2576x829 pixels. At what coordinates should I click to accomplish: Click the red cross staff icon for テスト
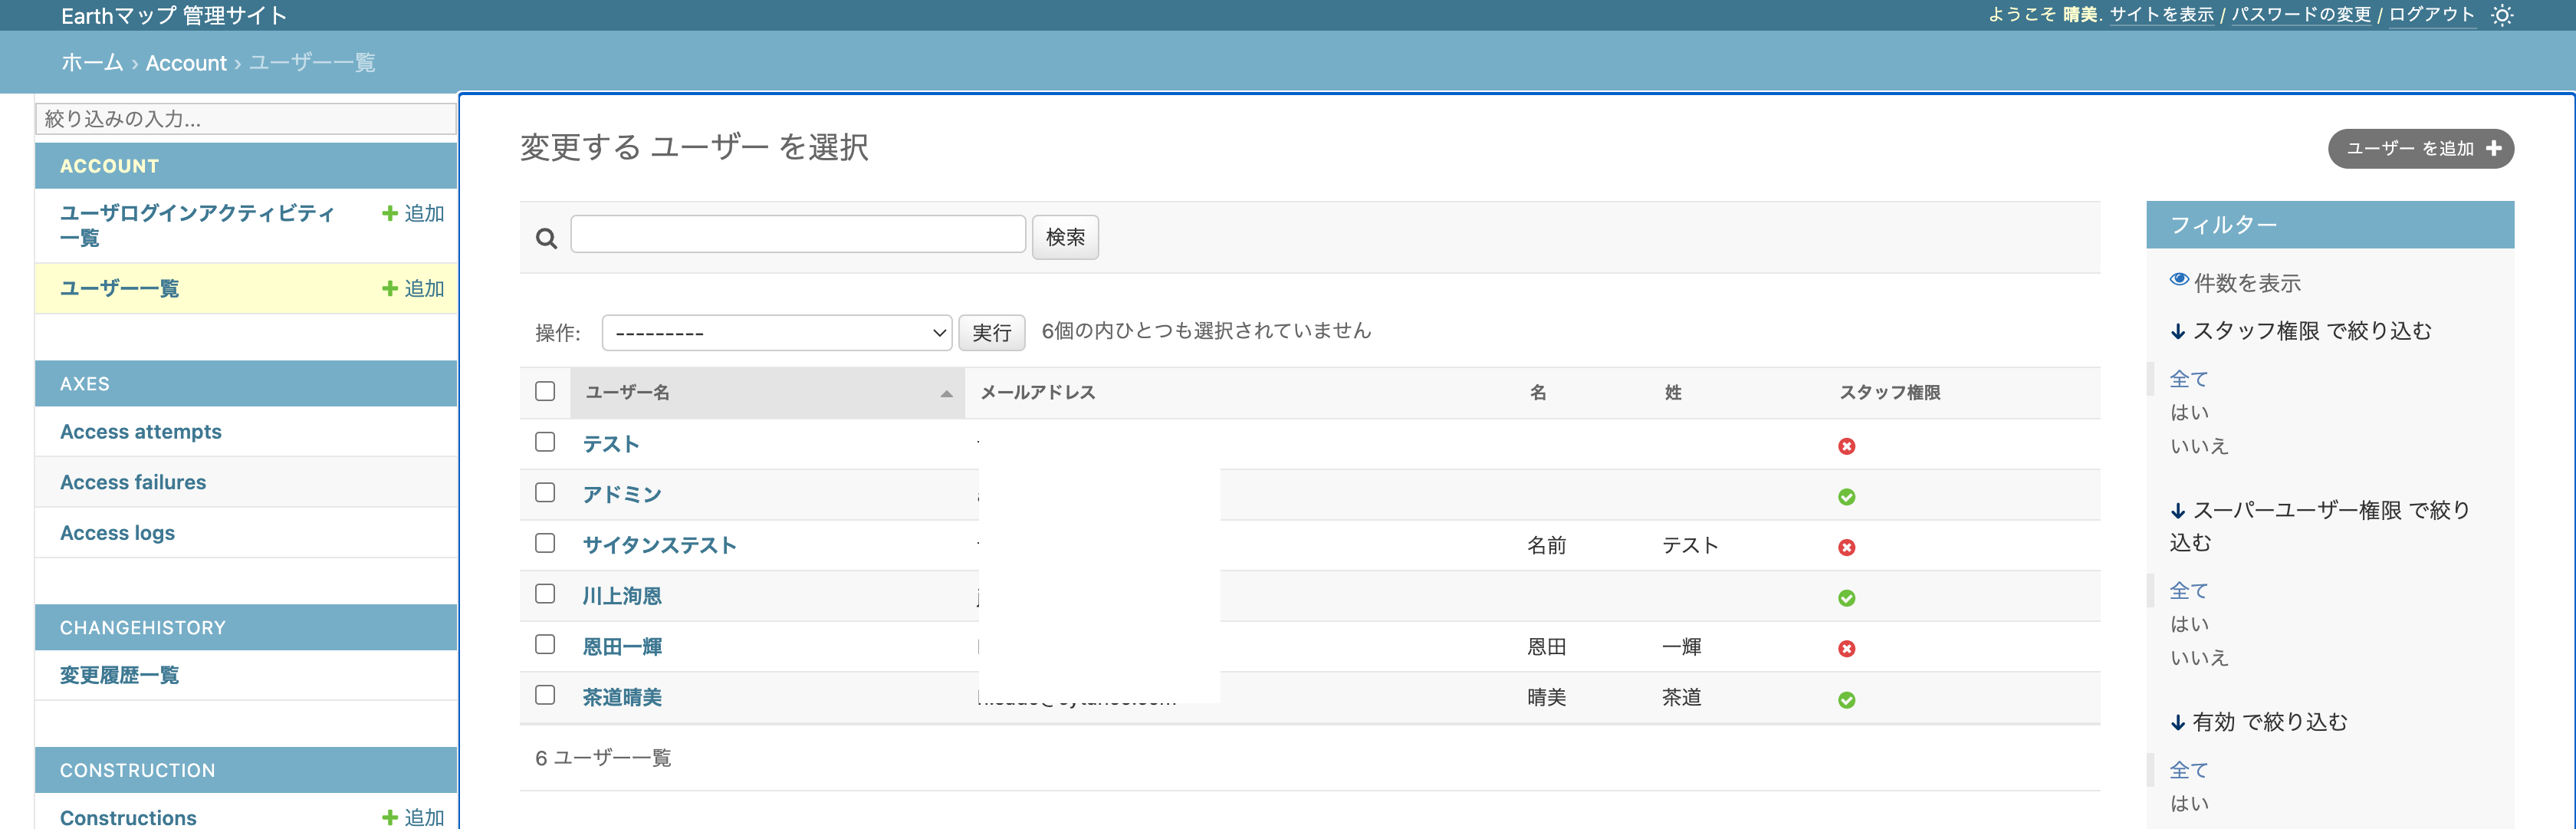1847,446
